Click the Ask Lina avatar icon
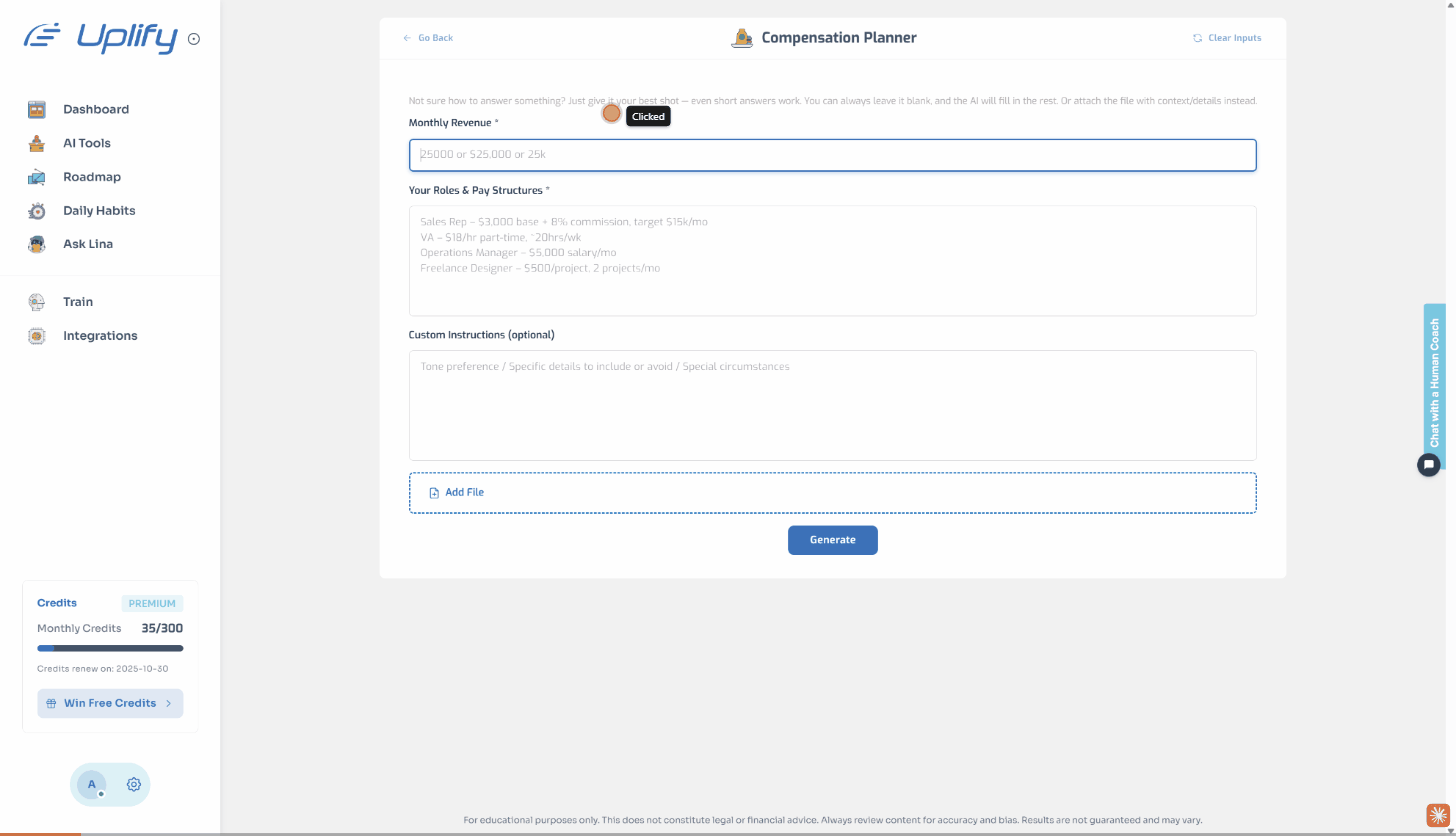This screenshot has width=1456, height=836. 37,244
